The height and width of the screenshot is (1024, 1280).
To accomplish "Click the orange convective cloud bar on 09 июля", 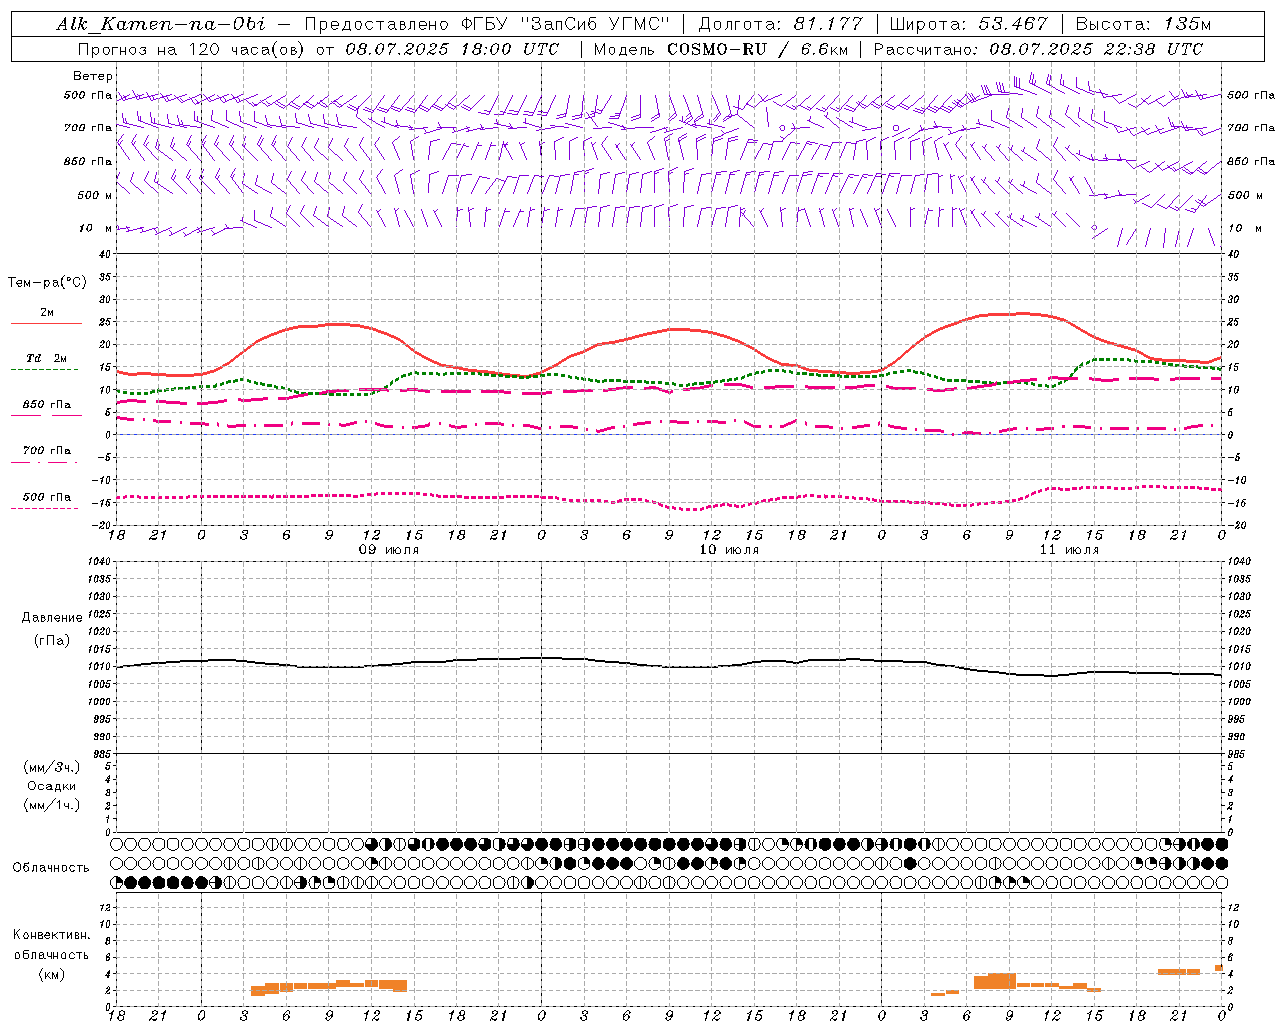I will (329, 986).
